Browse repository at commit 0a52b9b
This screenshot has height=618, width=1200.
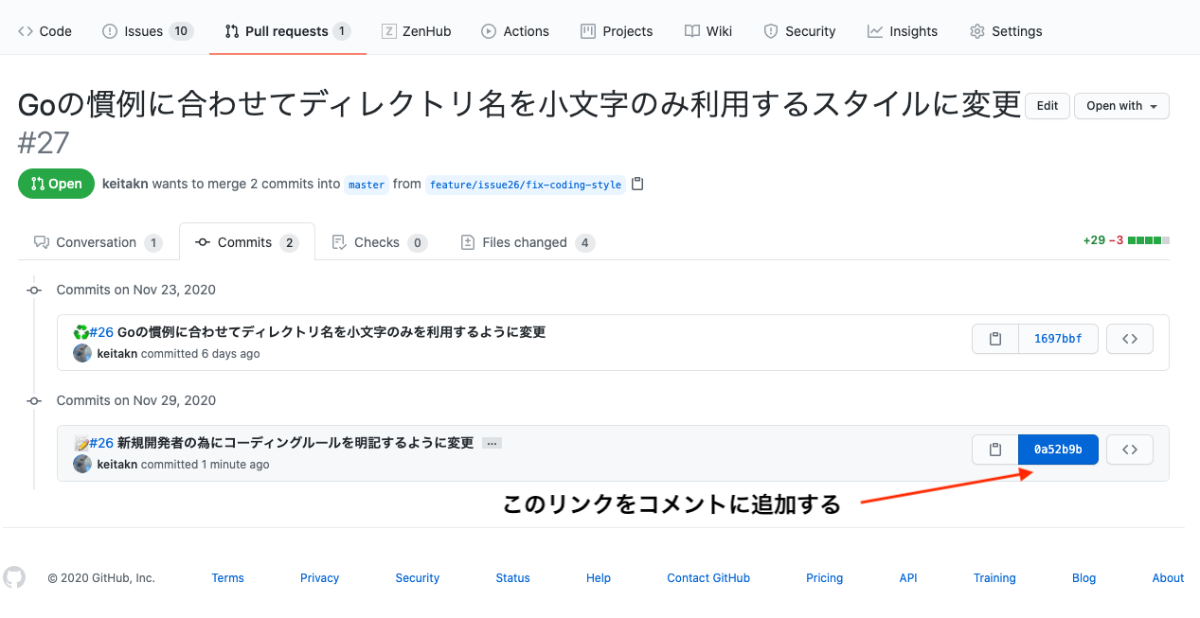(x=1130, y=450)
